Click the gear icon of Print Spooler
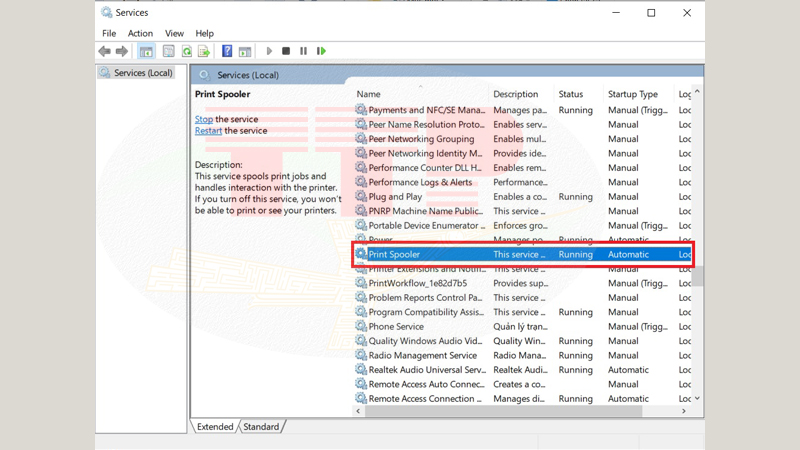Viewport: 800px width, 450px height. (361, 254)
